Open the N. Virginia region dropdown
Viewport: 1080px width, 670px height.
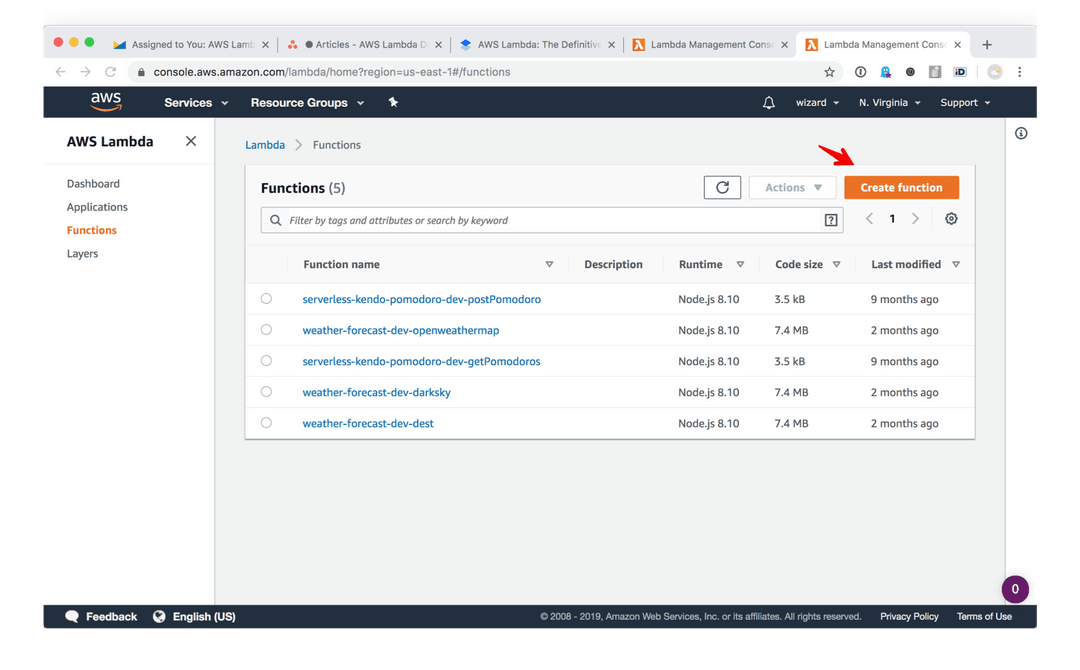(x=889, y=102)
